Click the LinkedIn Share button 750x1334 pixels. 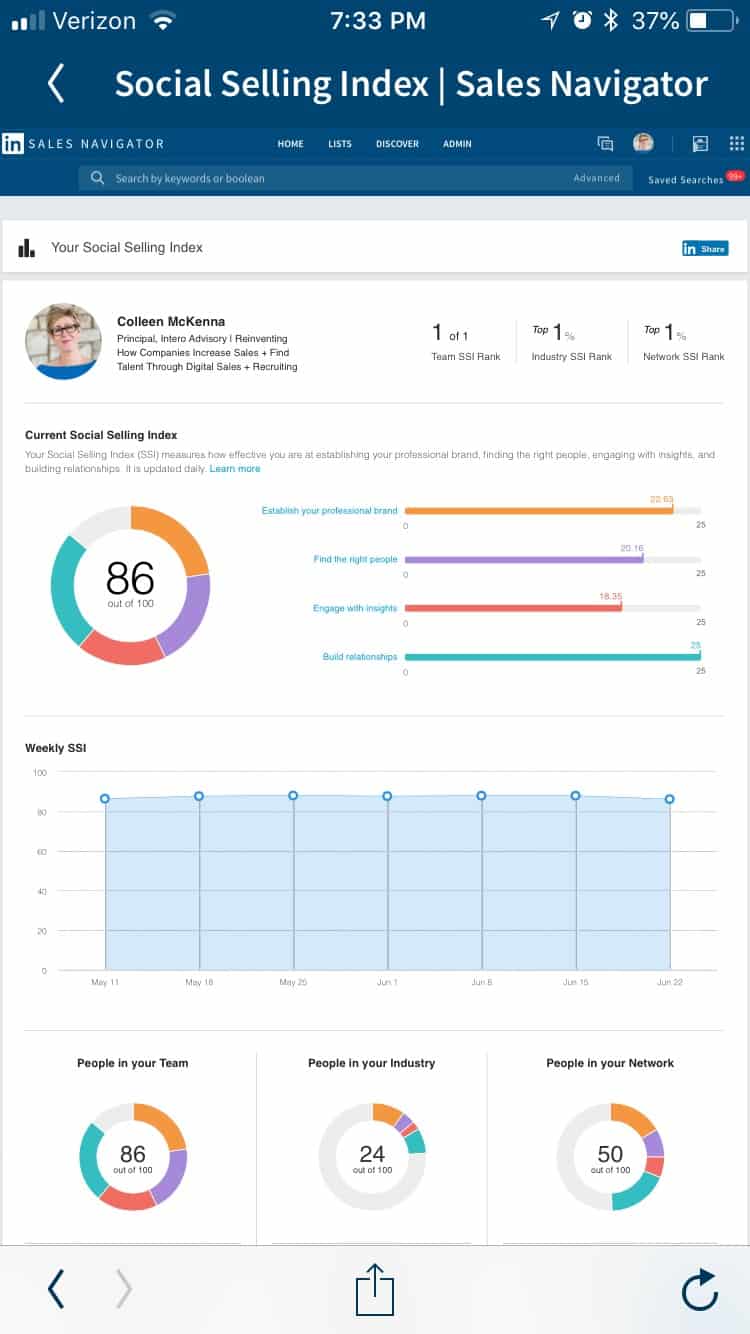click(704, 249)
